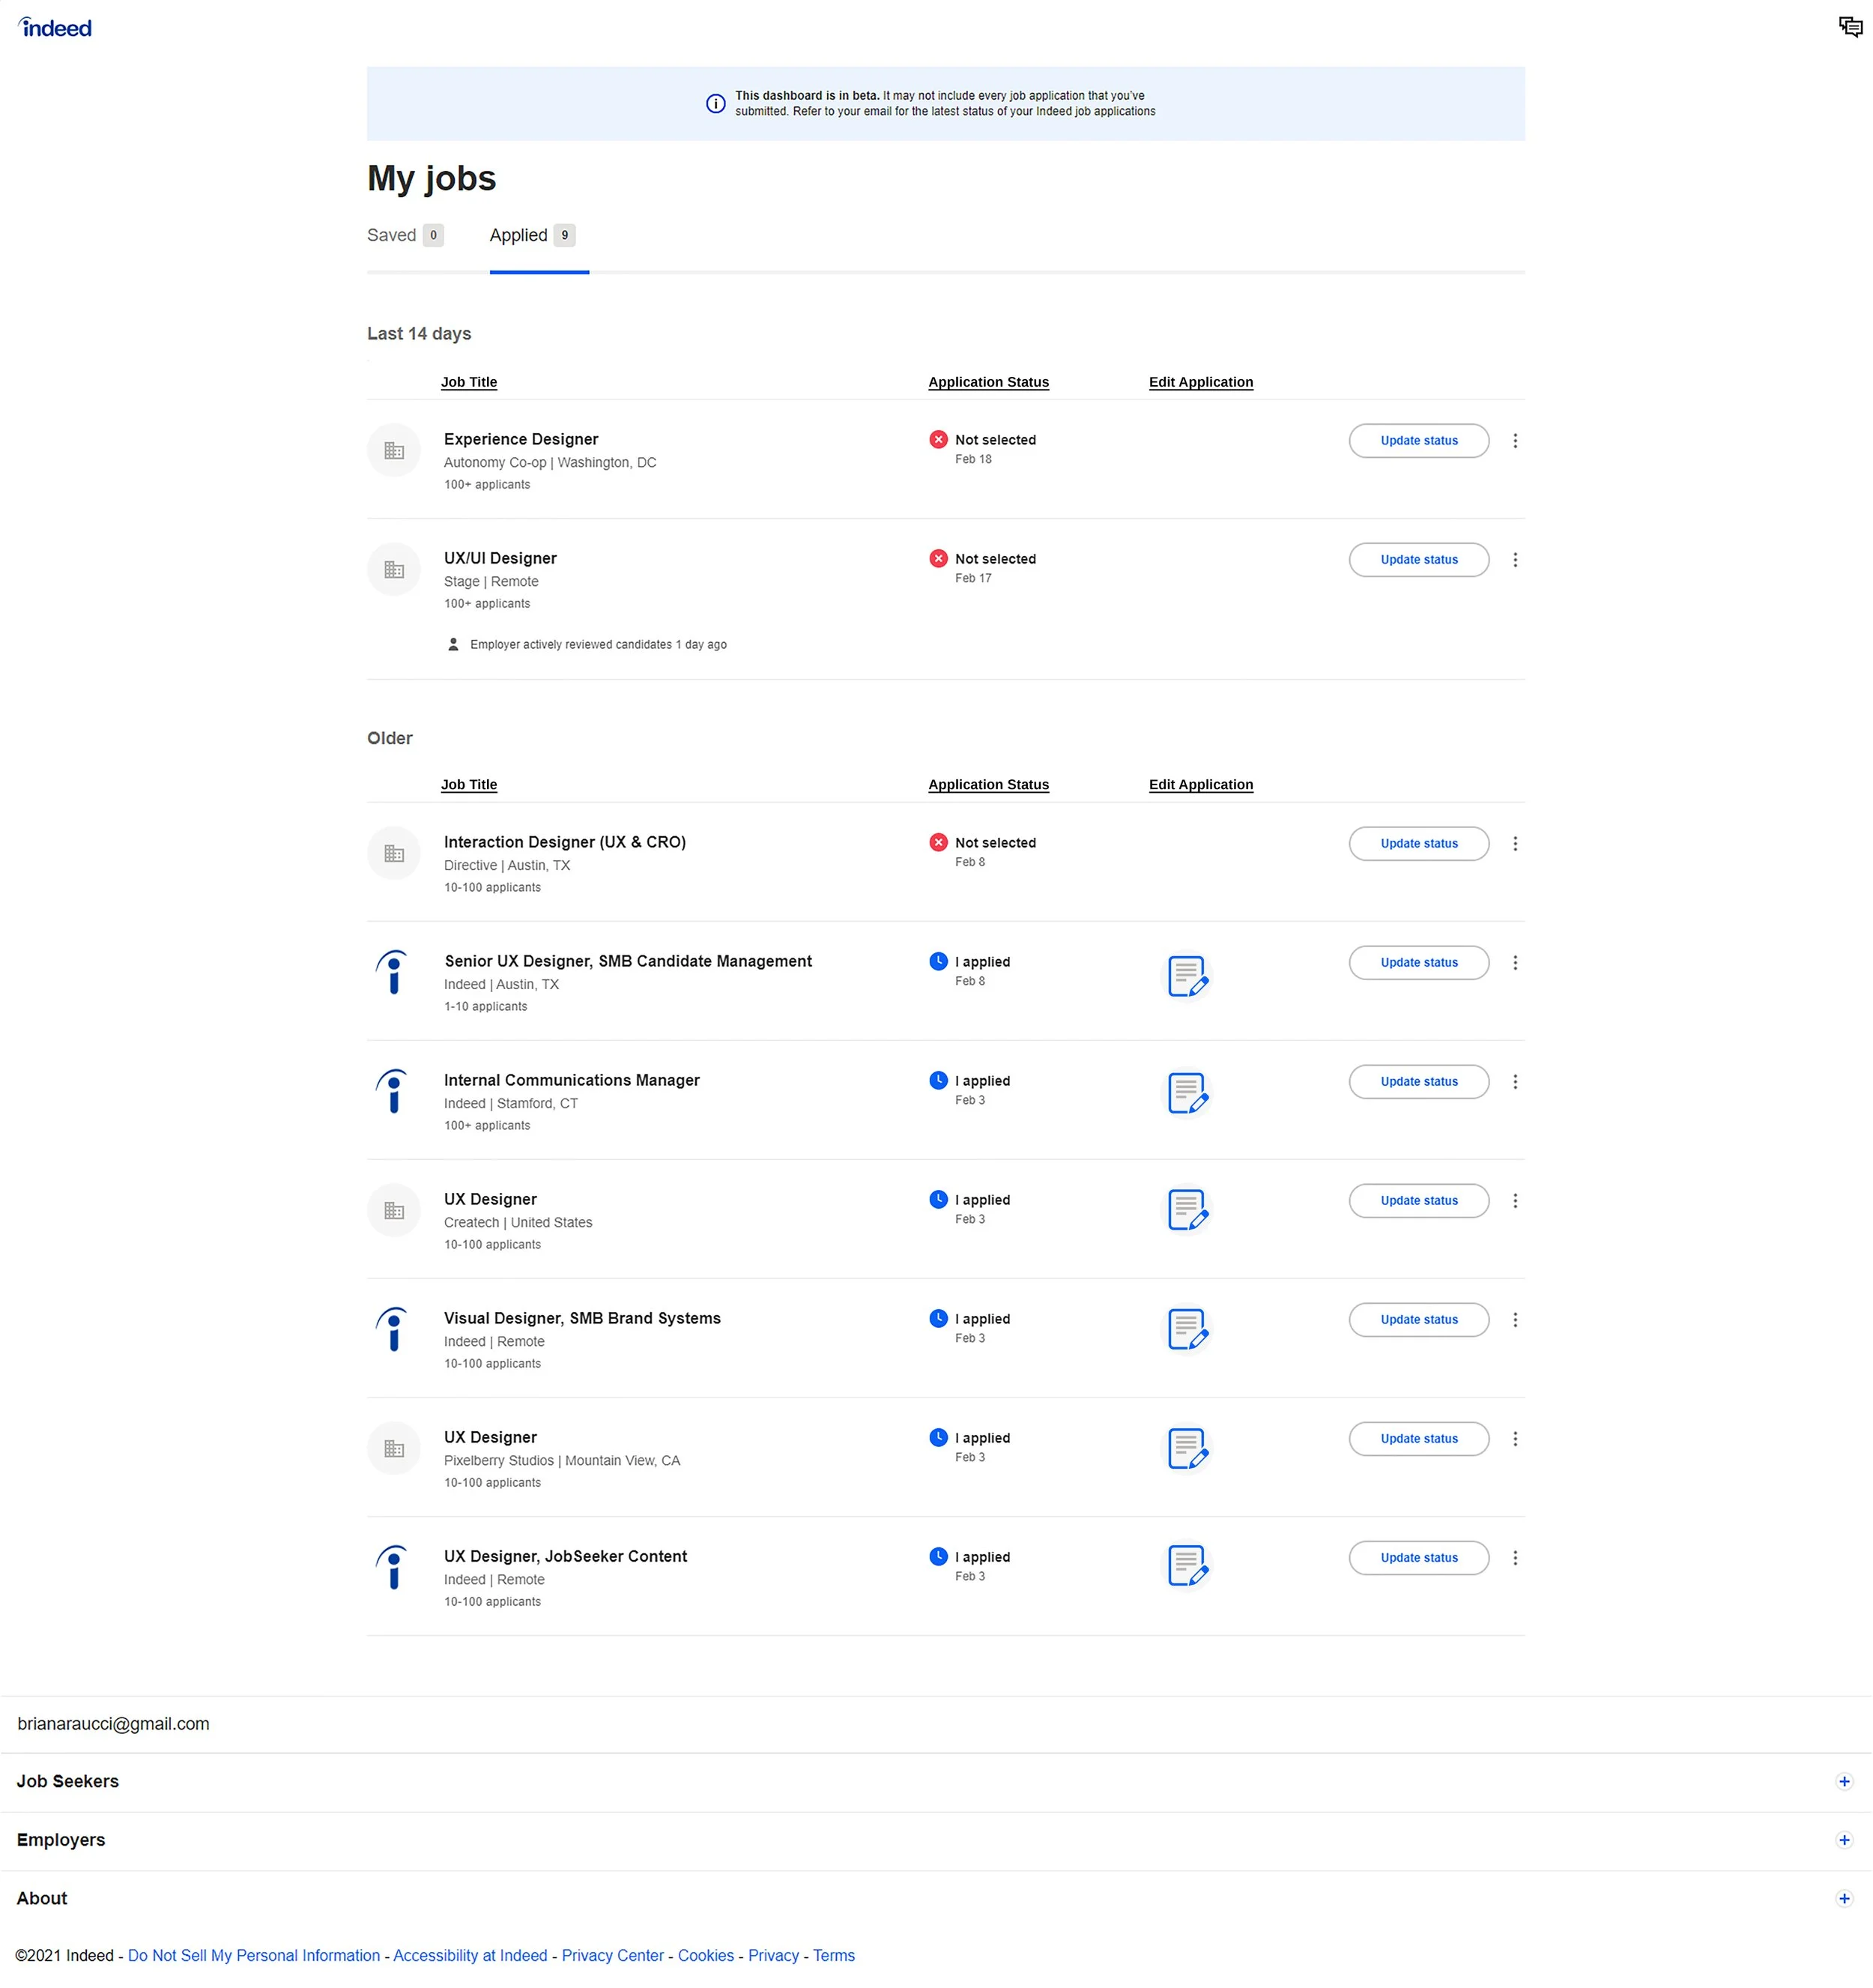The image size is (1873, 1988).
Task: Open kebab menu for Experience Designer
Action: point(1515,441)
